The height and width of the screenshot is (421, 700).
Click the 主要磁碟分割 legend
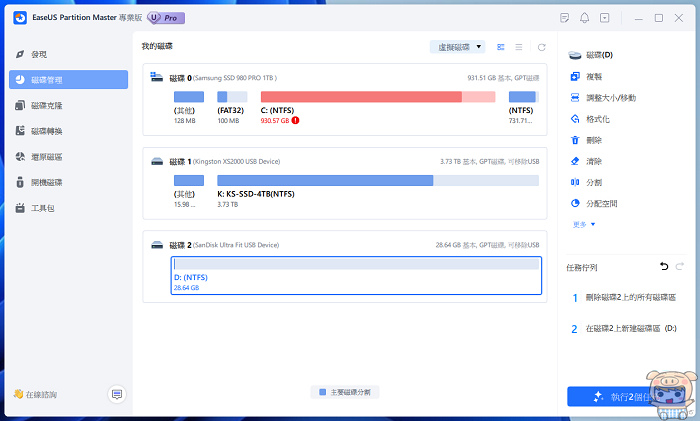[x=345, y=392]
